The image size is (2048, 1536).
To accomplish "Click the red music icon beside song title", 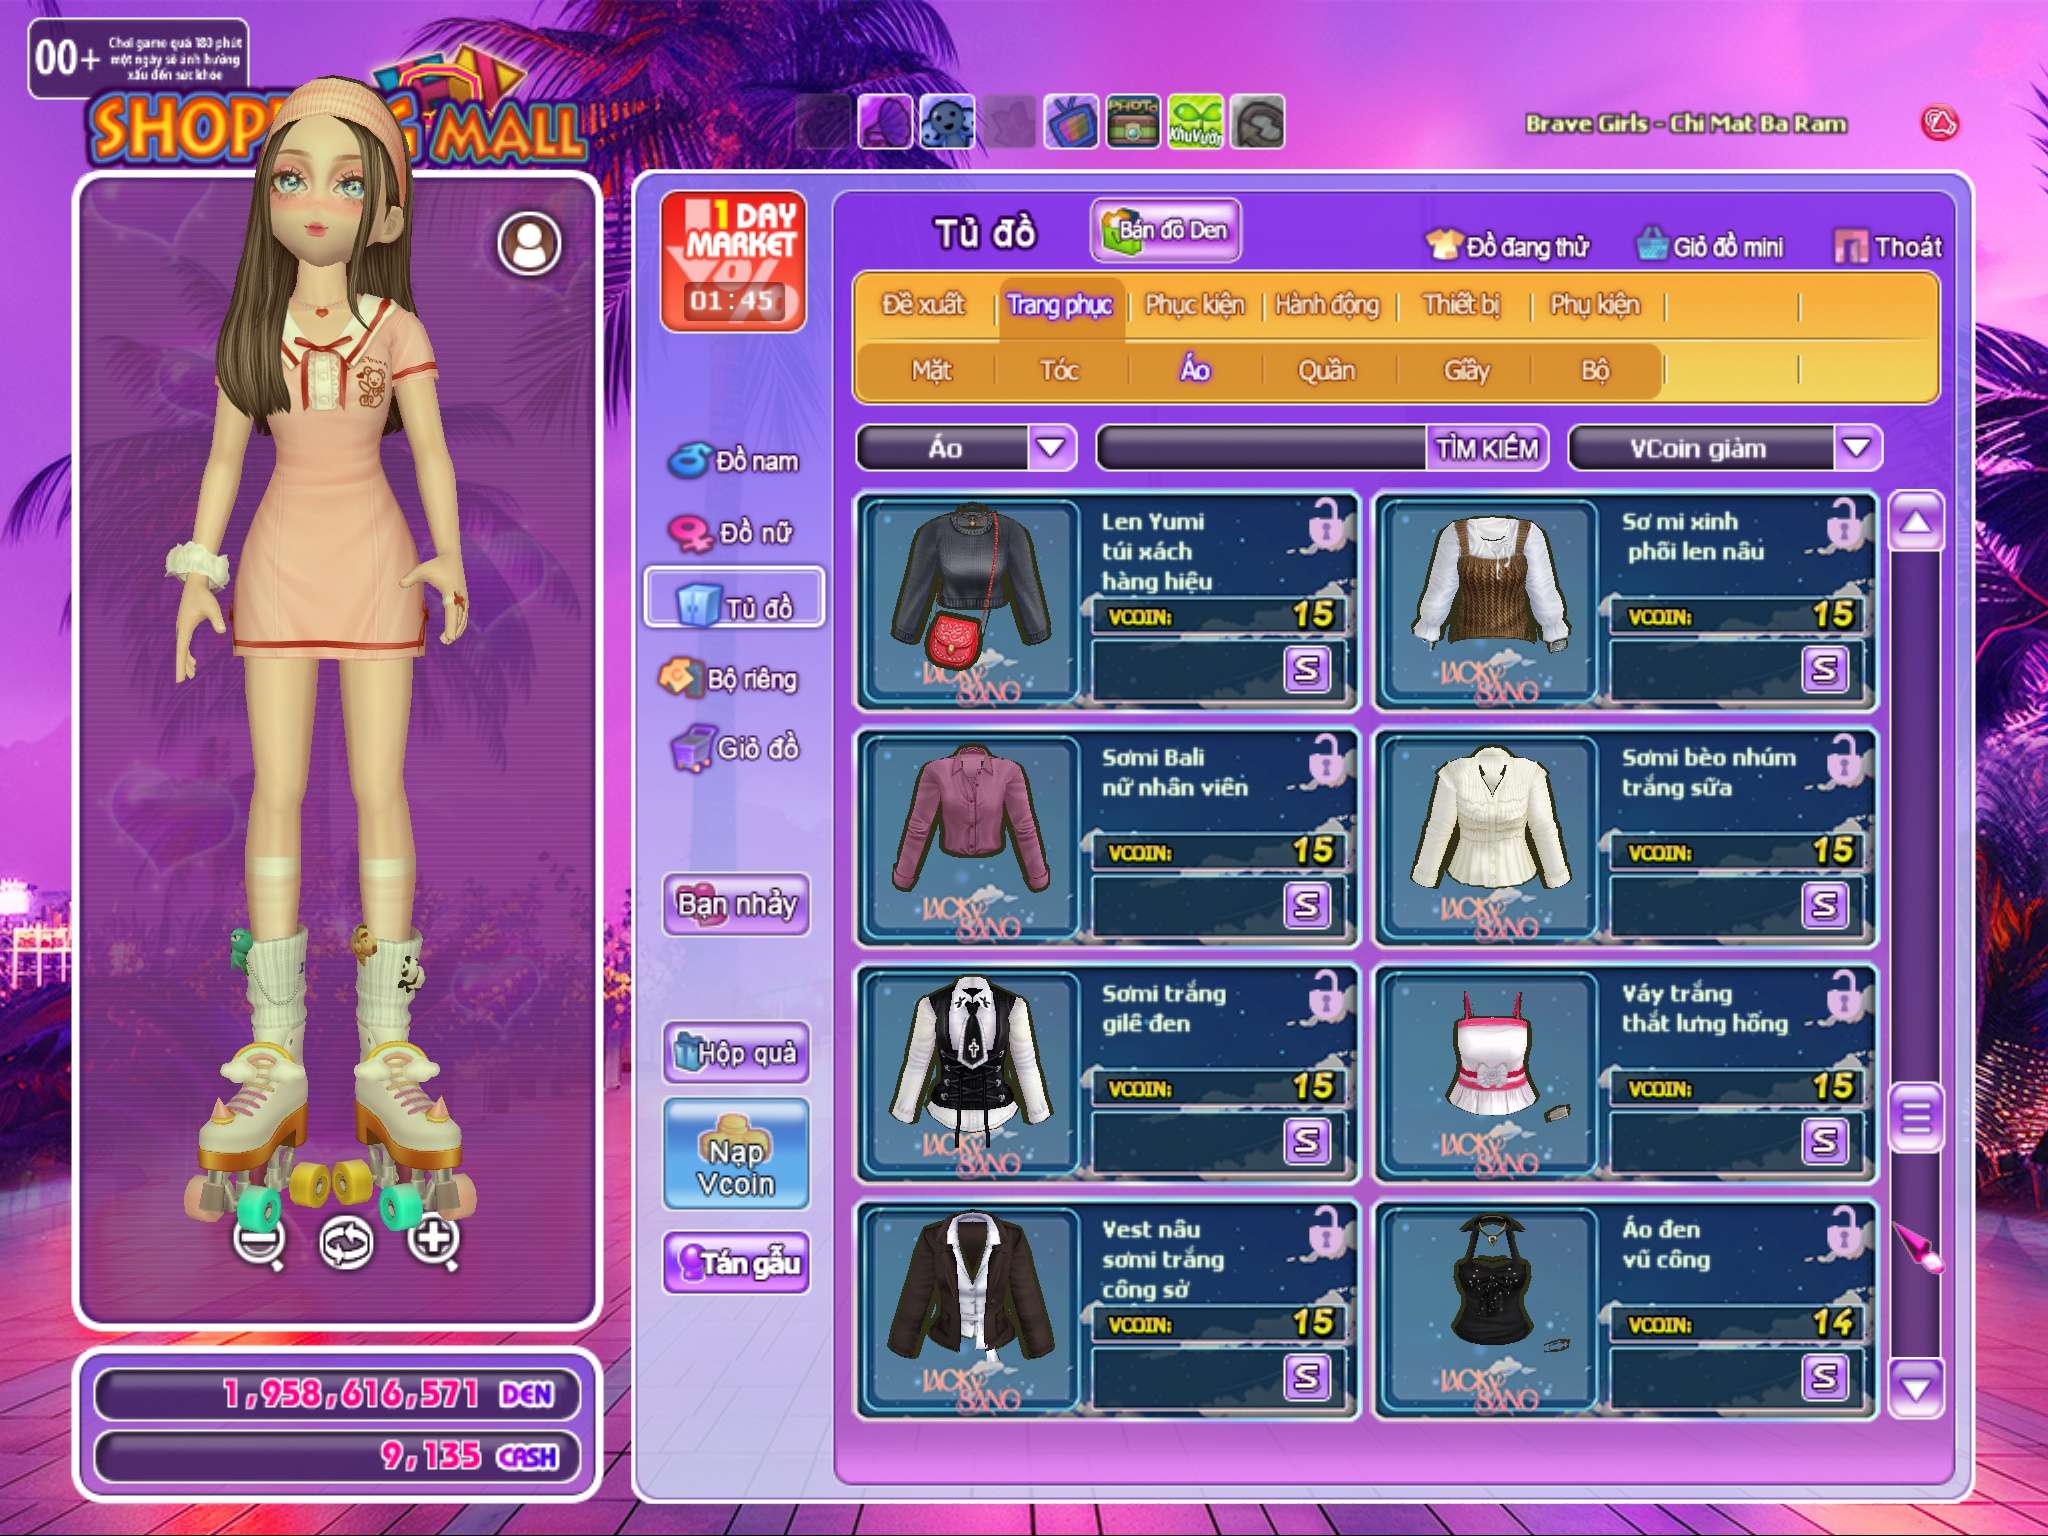I will tap(1940, 124).
